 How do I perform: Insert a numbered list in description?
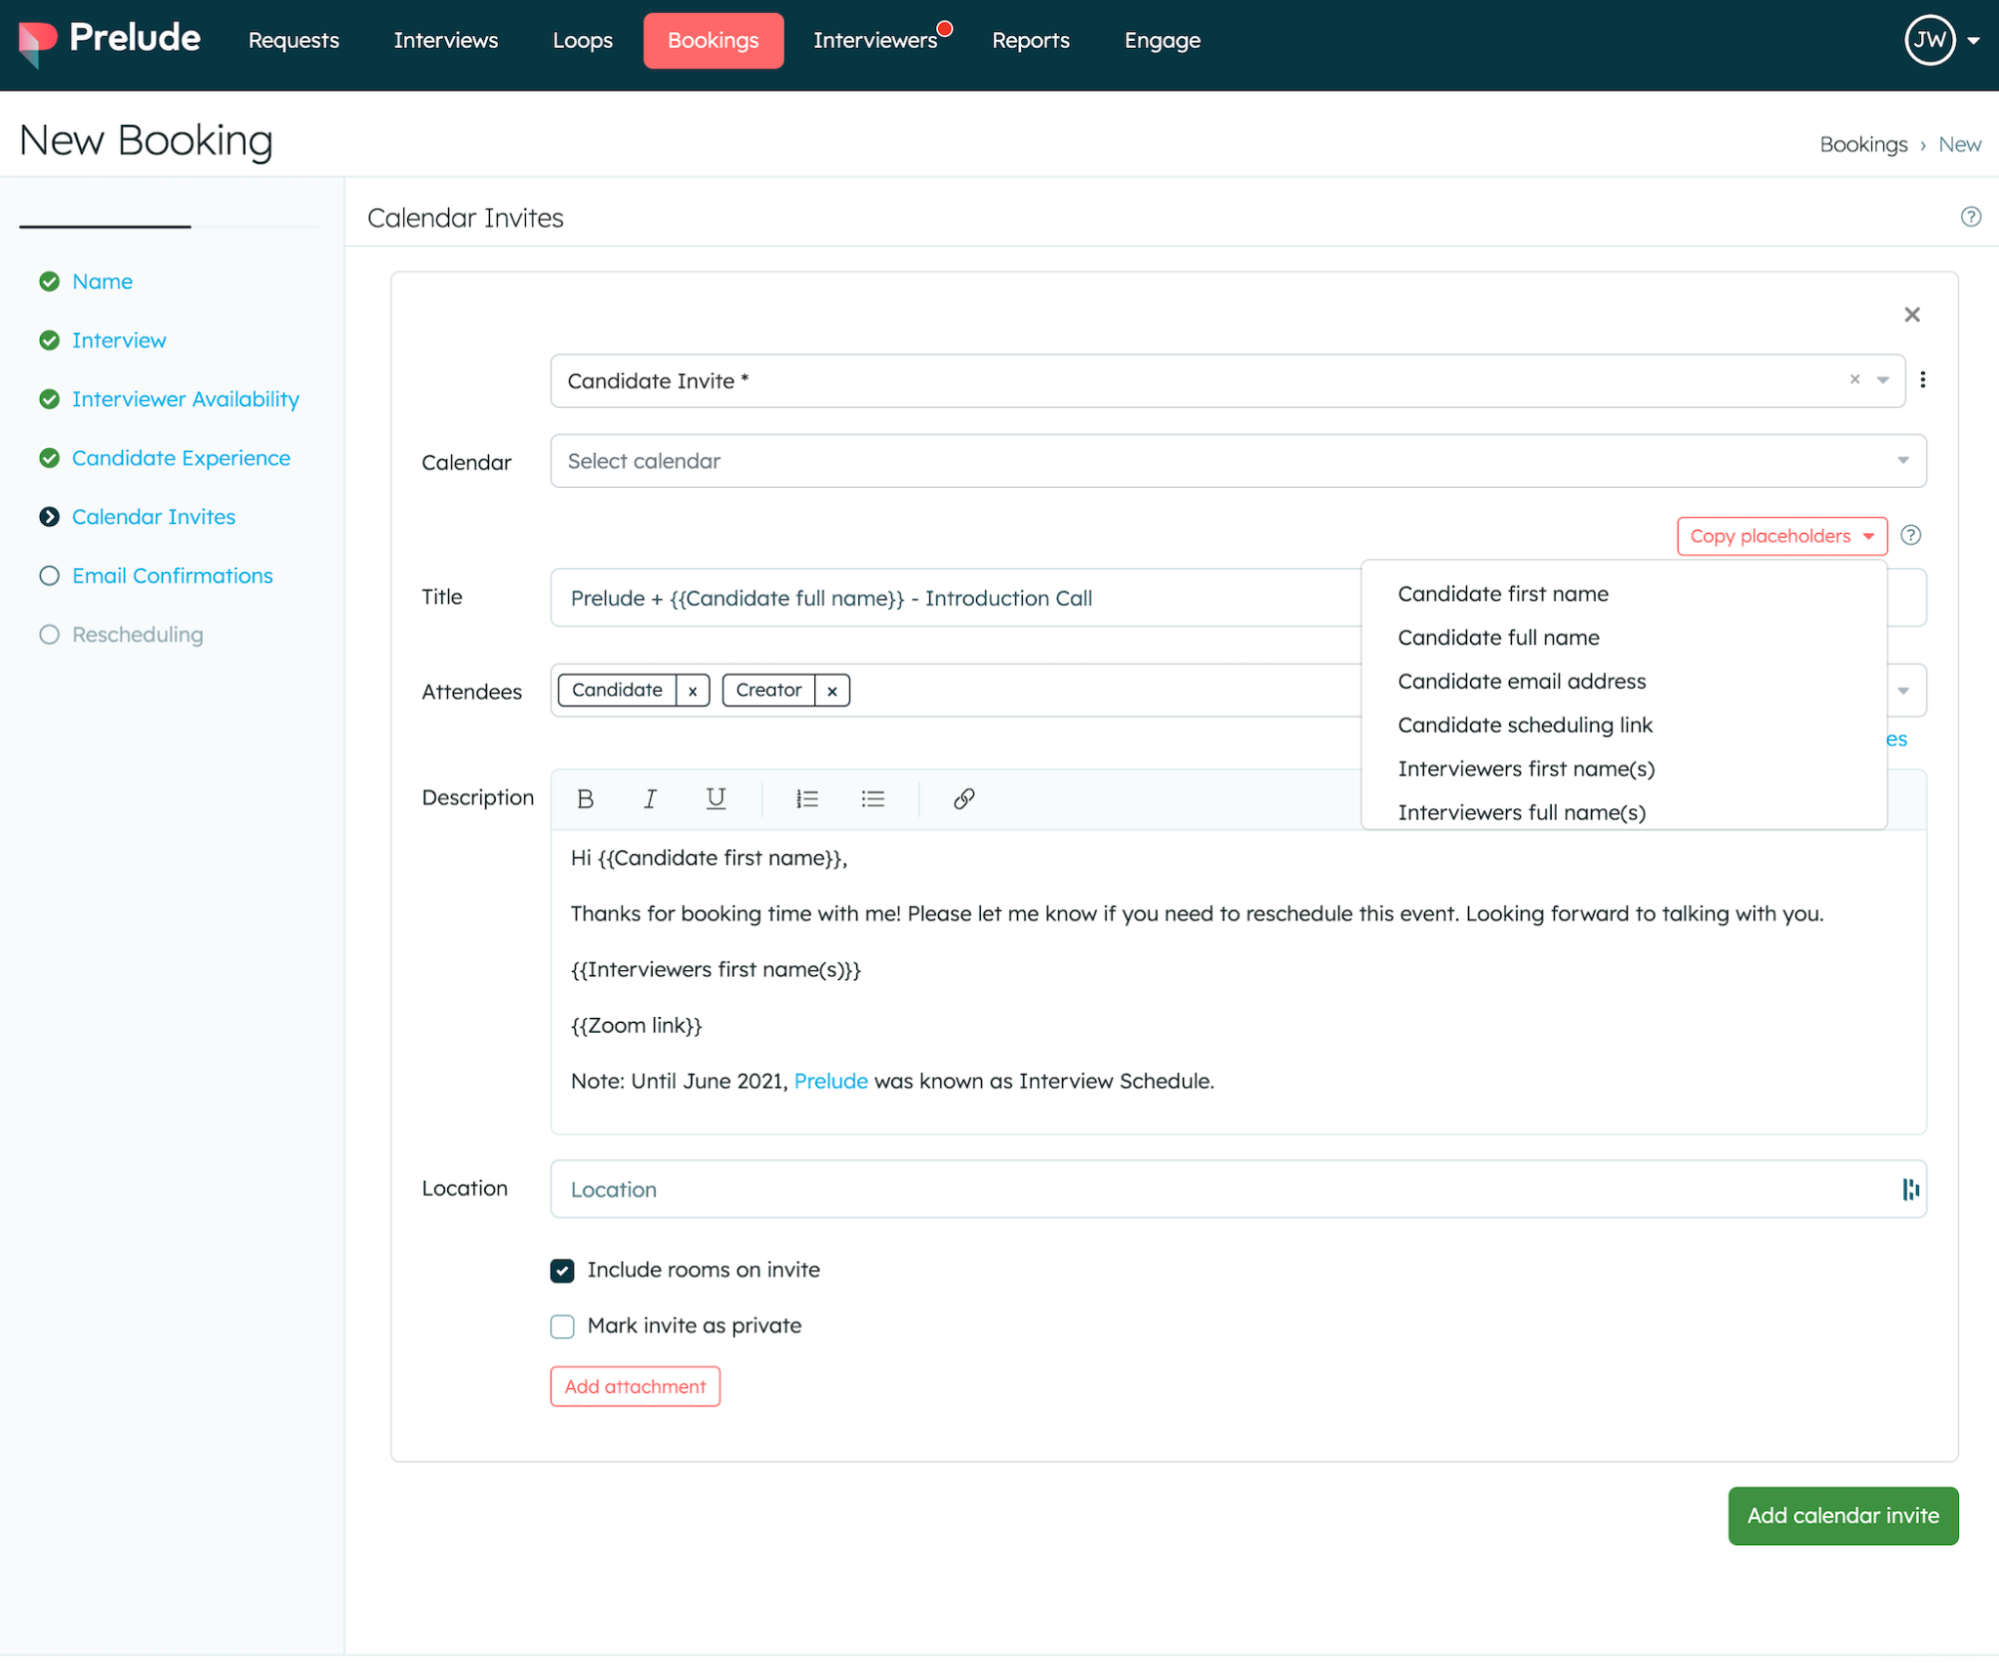click(806, 798)
